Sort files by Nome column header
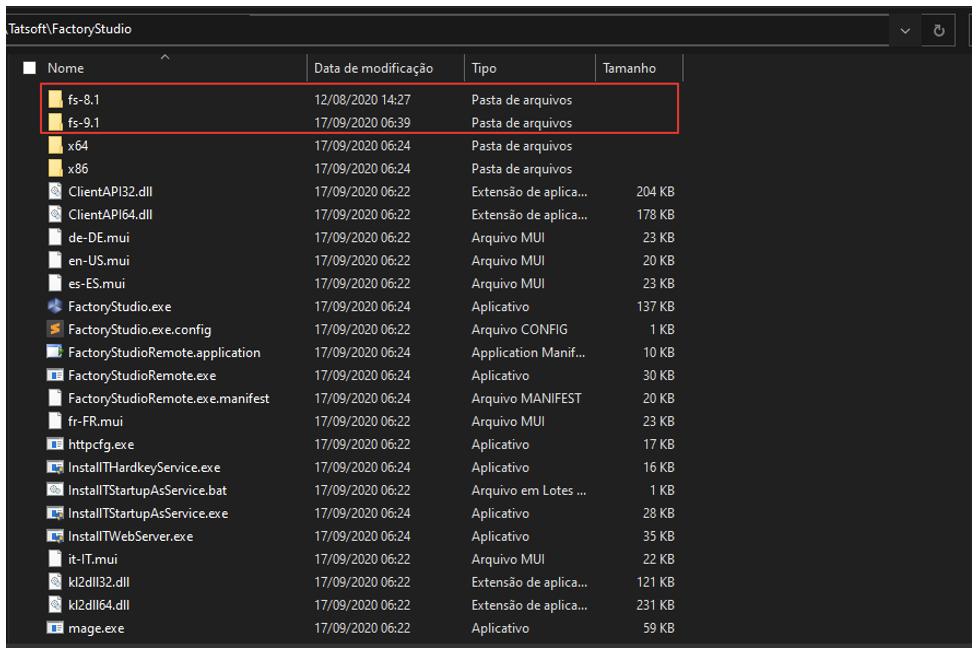 [x=66, y=68]
